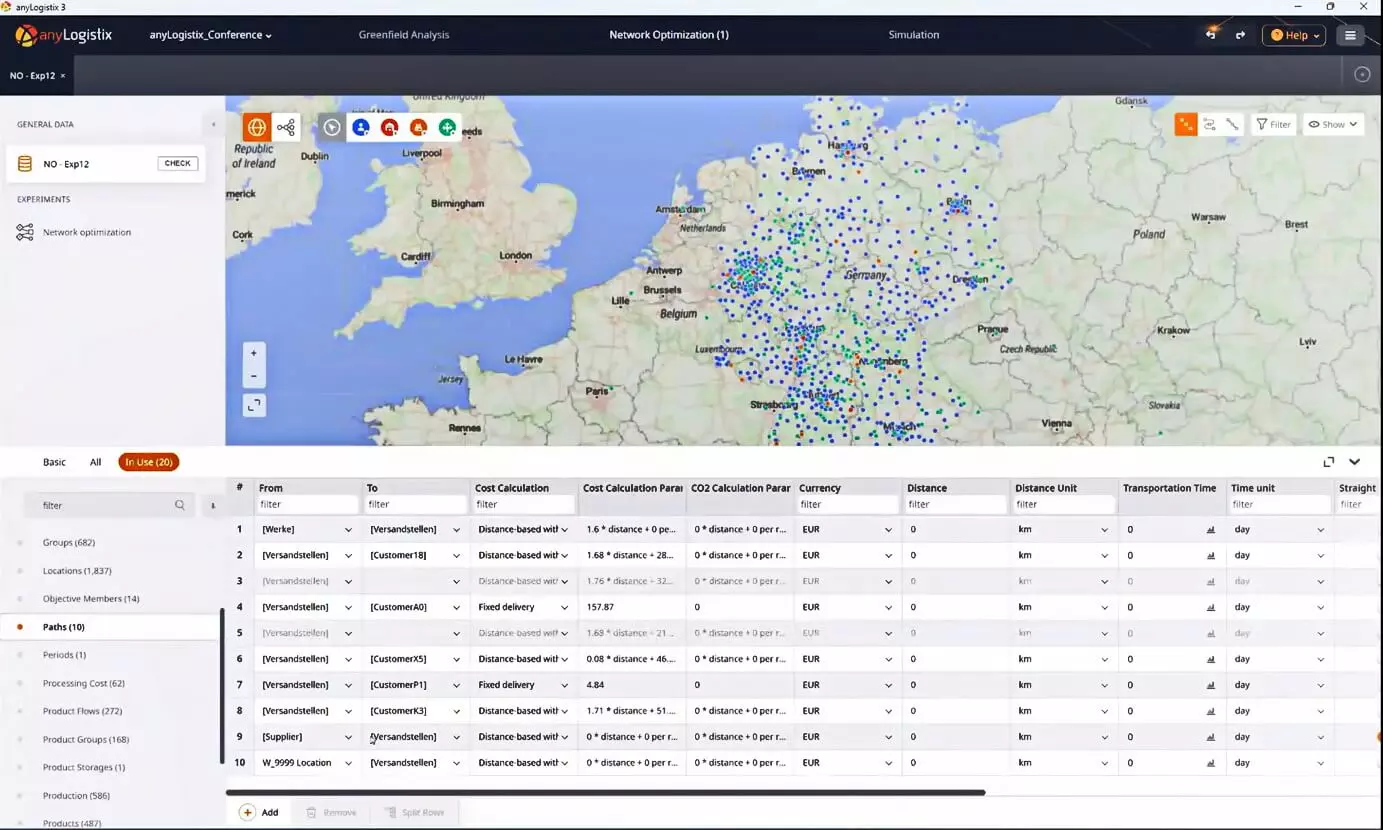Open the To dropdown for [Customer18]

click(x=457, y=555)
